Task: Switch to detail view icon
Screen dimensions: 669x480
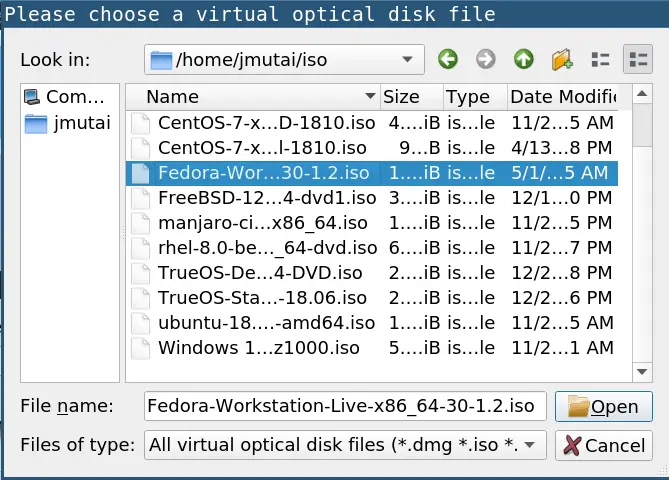Action: point(638,59)
